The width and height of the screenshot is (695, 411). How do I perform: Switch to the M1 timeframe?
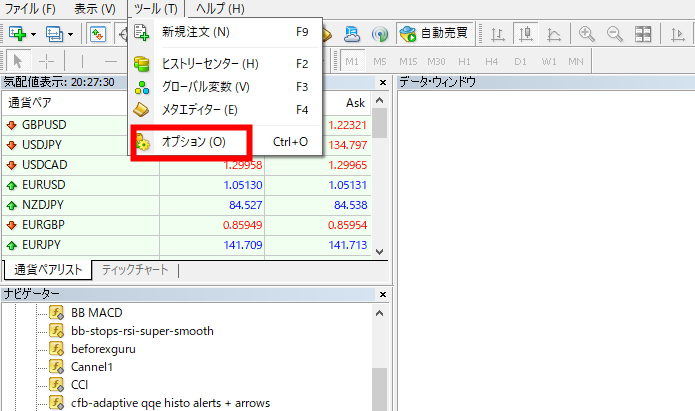352,61
